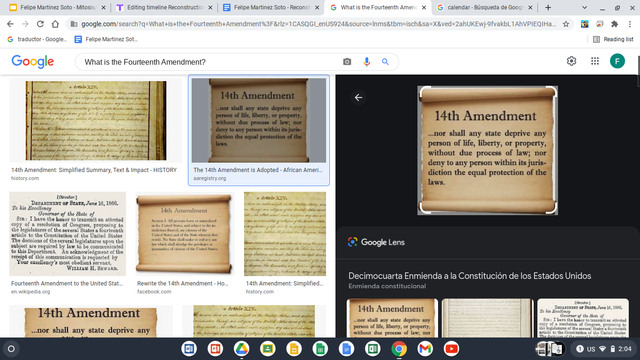Open Google Lens for the previewed image

tap(376, 242)
